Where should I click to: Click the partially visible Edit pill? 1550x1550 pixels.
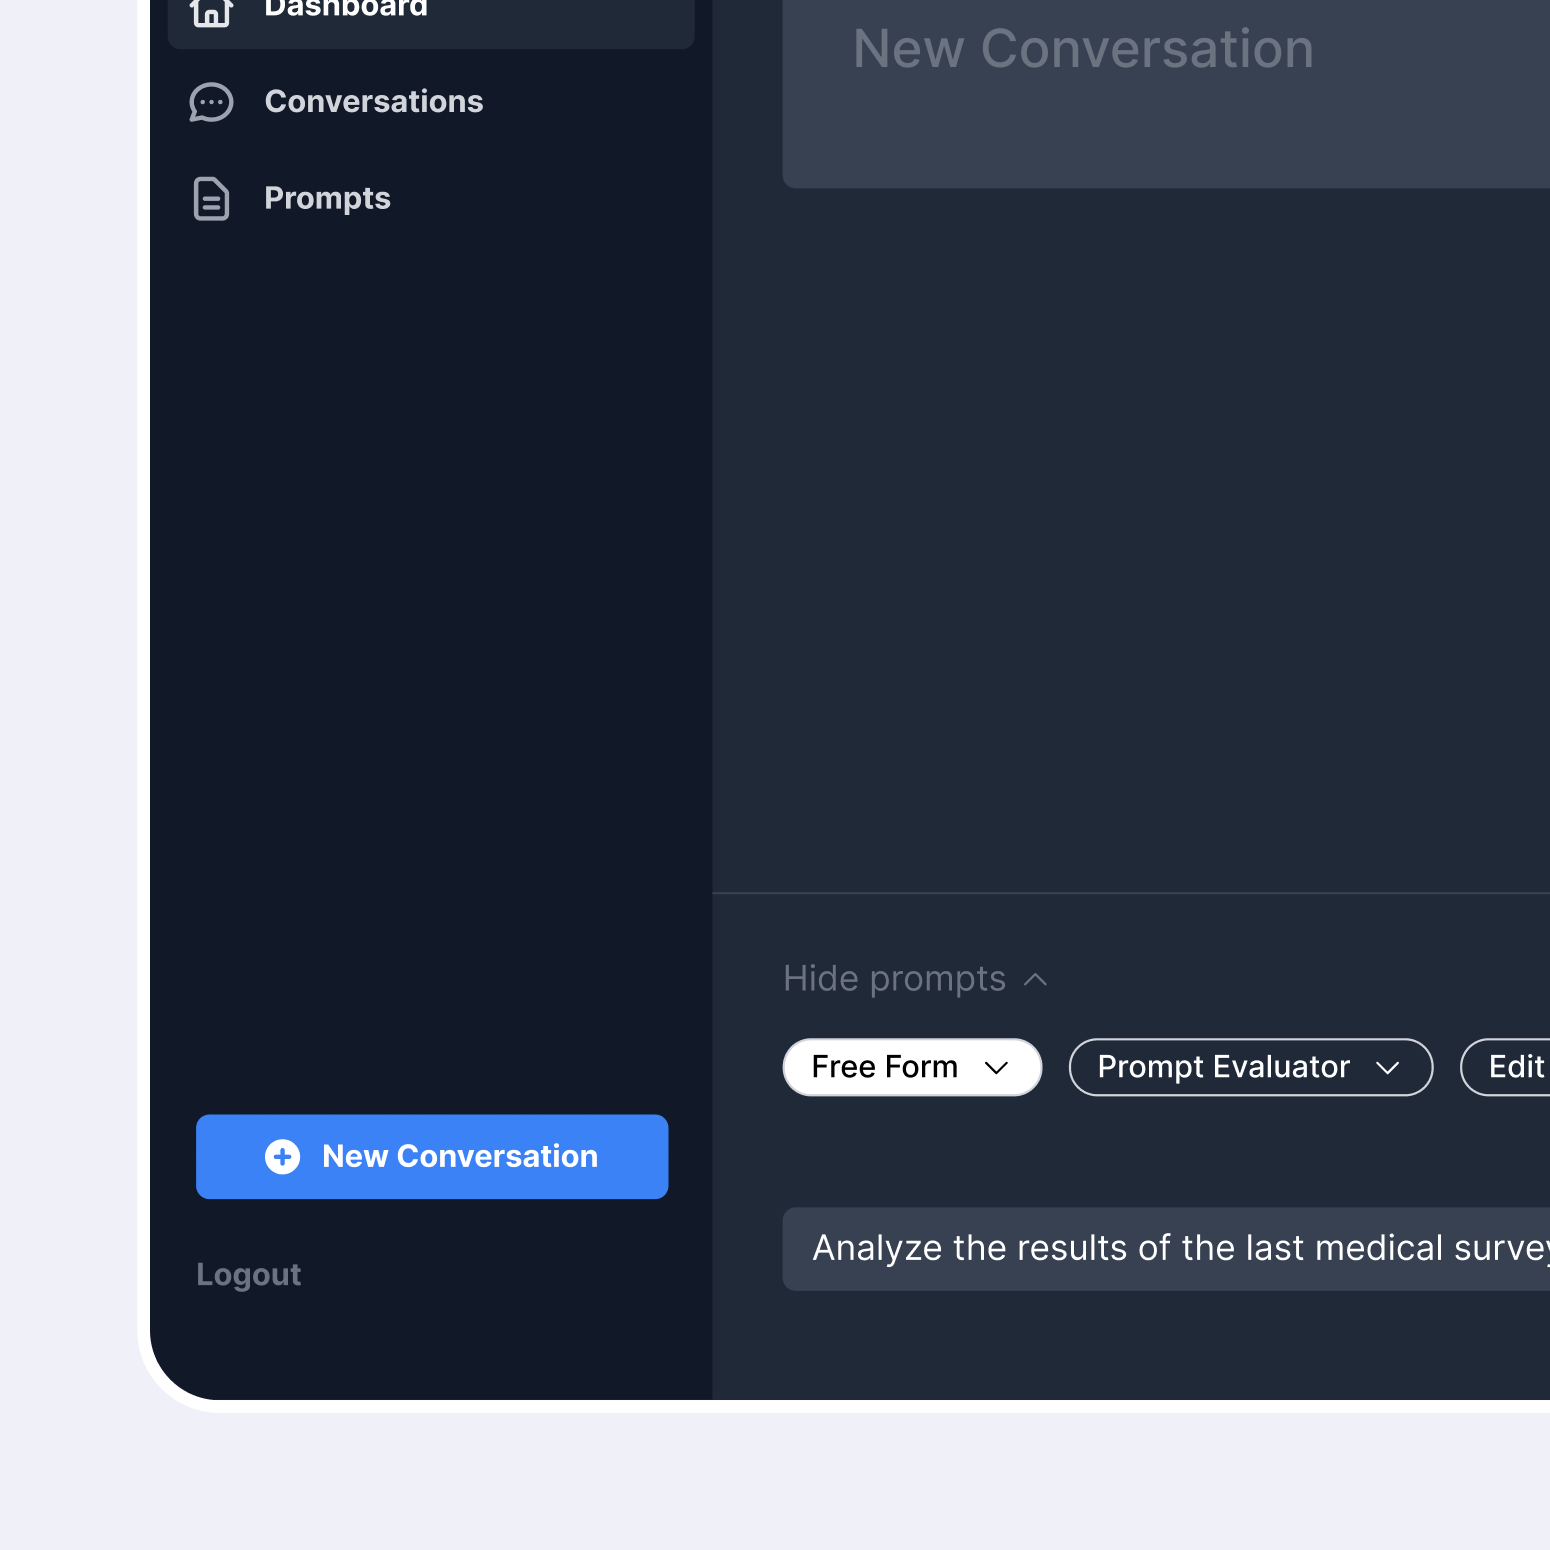(1505, 1067)
